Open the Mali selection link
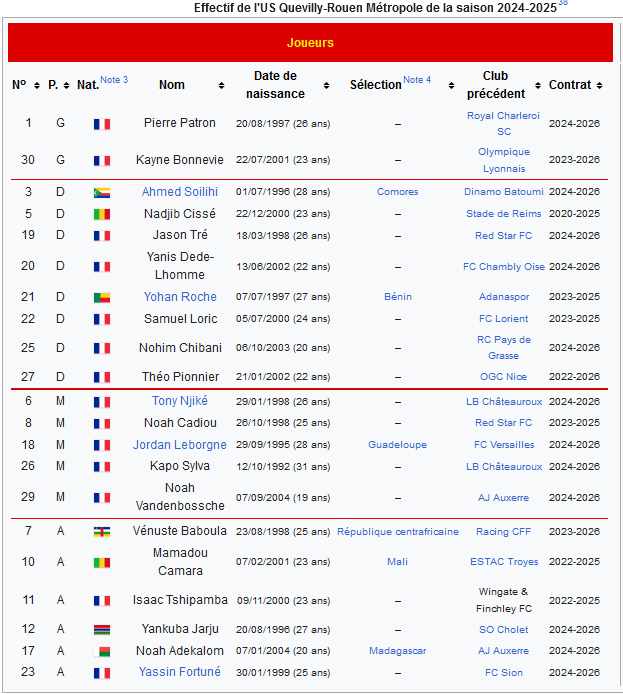The height and width of the screenshot is (694, 623). tap(397, 562)
